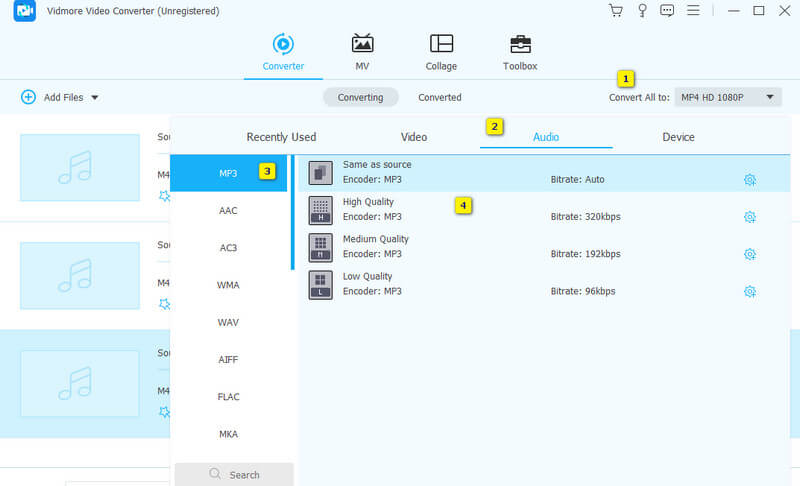The image size is (800, 486).
Task: Open the hamburger menu icon
Action: pyautogui.click(x=694, y=11)
